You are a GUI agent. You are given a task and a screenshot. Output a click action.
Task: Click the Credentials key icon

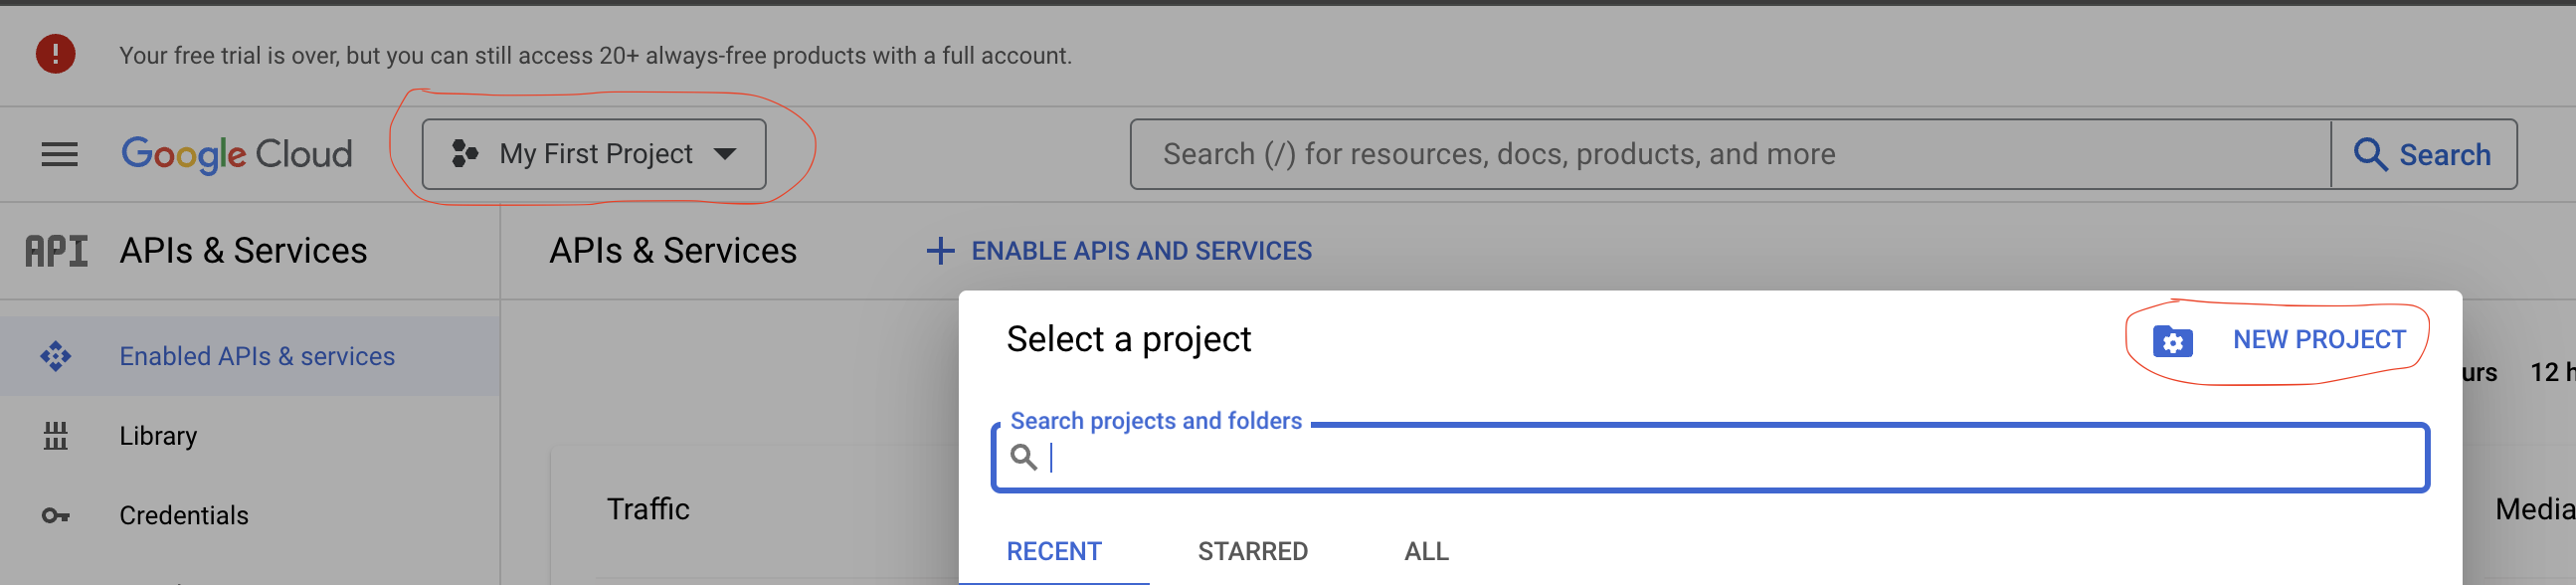pyautogui.click(x=56, y=516)
